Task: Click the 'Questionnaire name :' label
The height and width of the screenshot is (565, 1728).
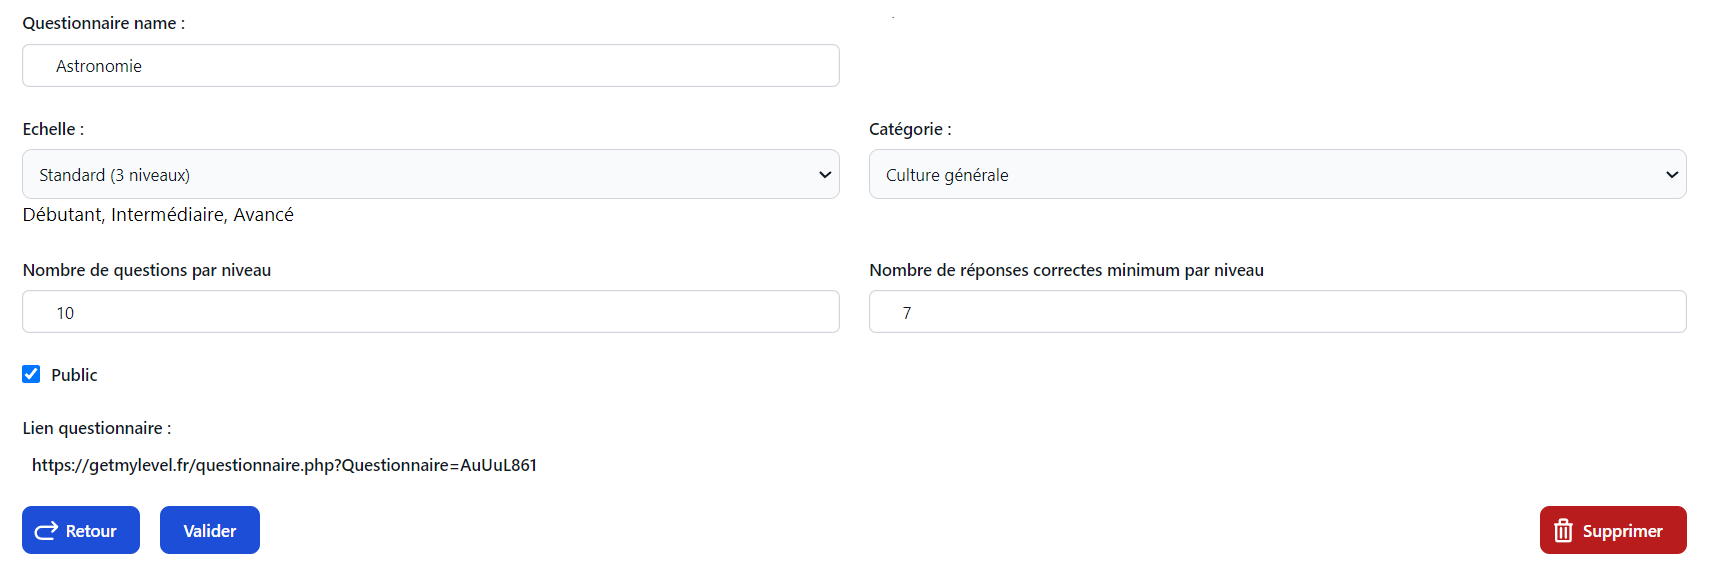Action: [x=104, y=23]
